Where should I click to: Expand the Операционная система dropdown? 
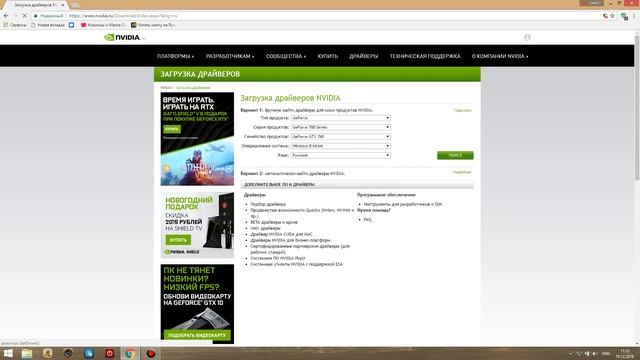tap(340, 146)
